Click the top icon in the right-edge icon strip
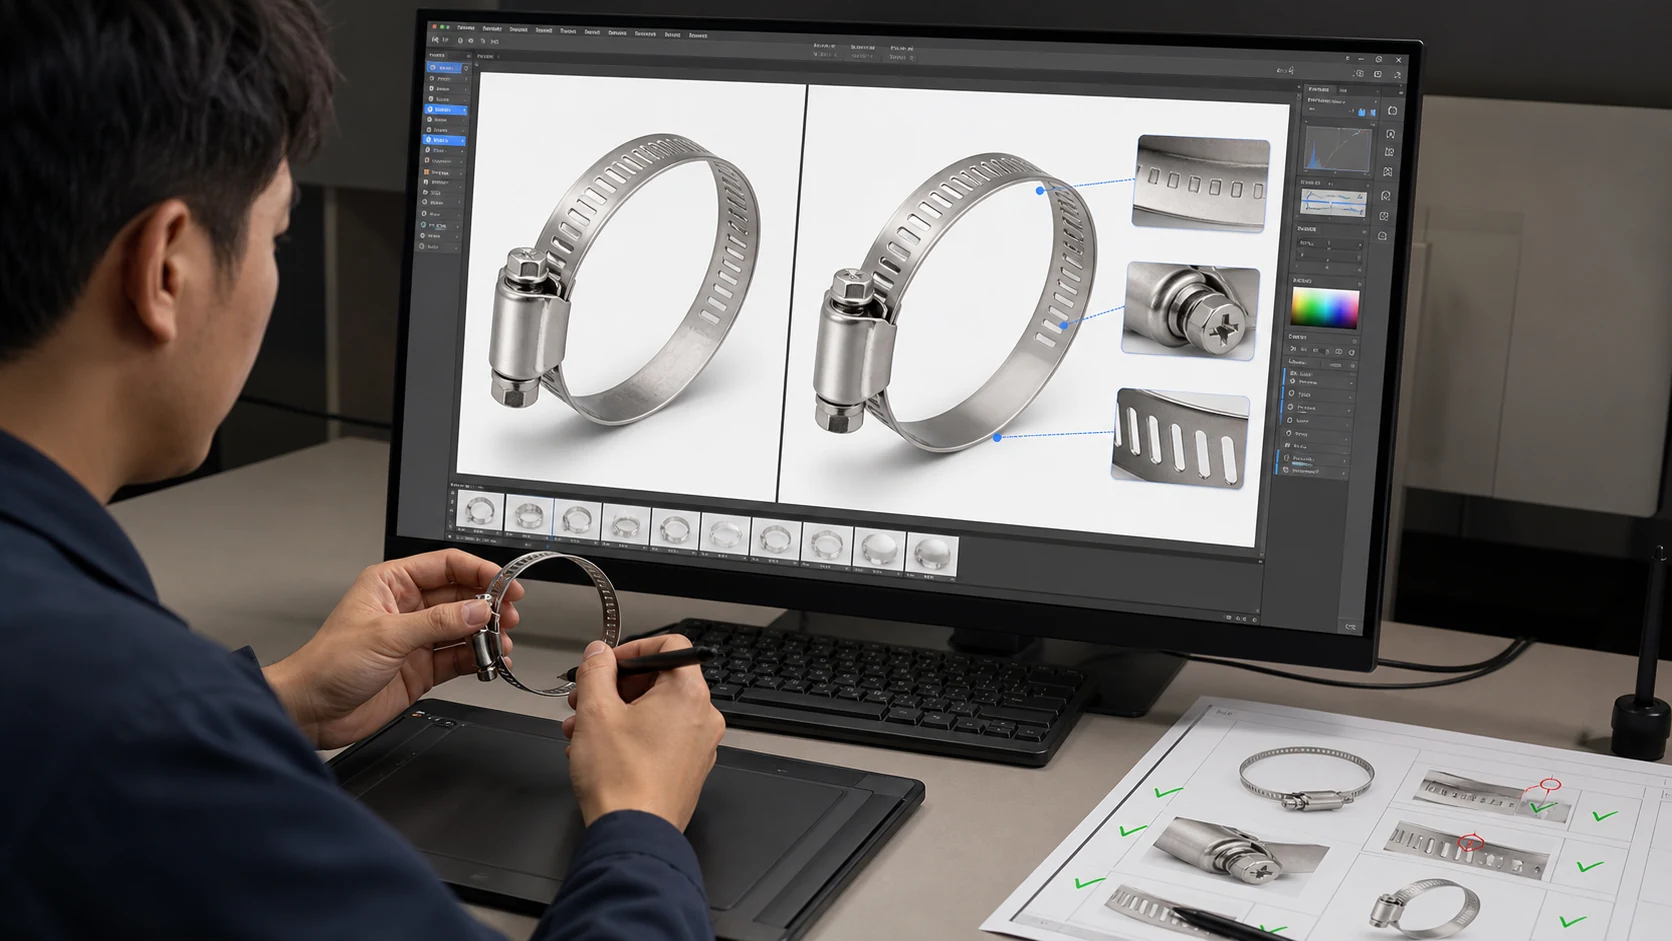 pyautogui.click(x=1392, y=111)
